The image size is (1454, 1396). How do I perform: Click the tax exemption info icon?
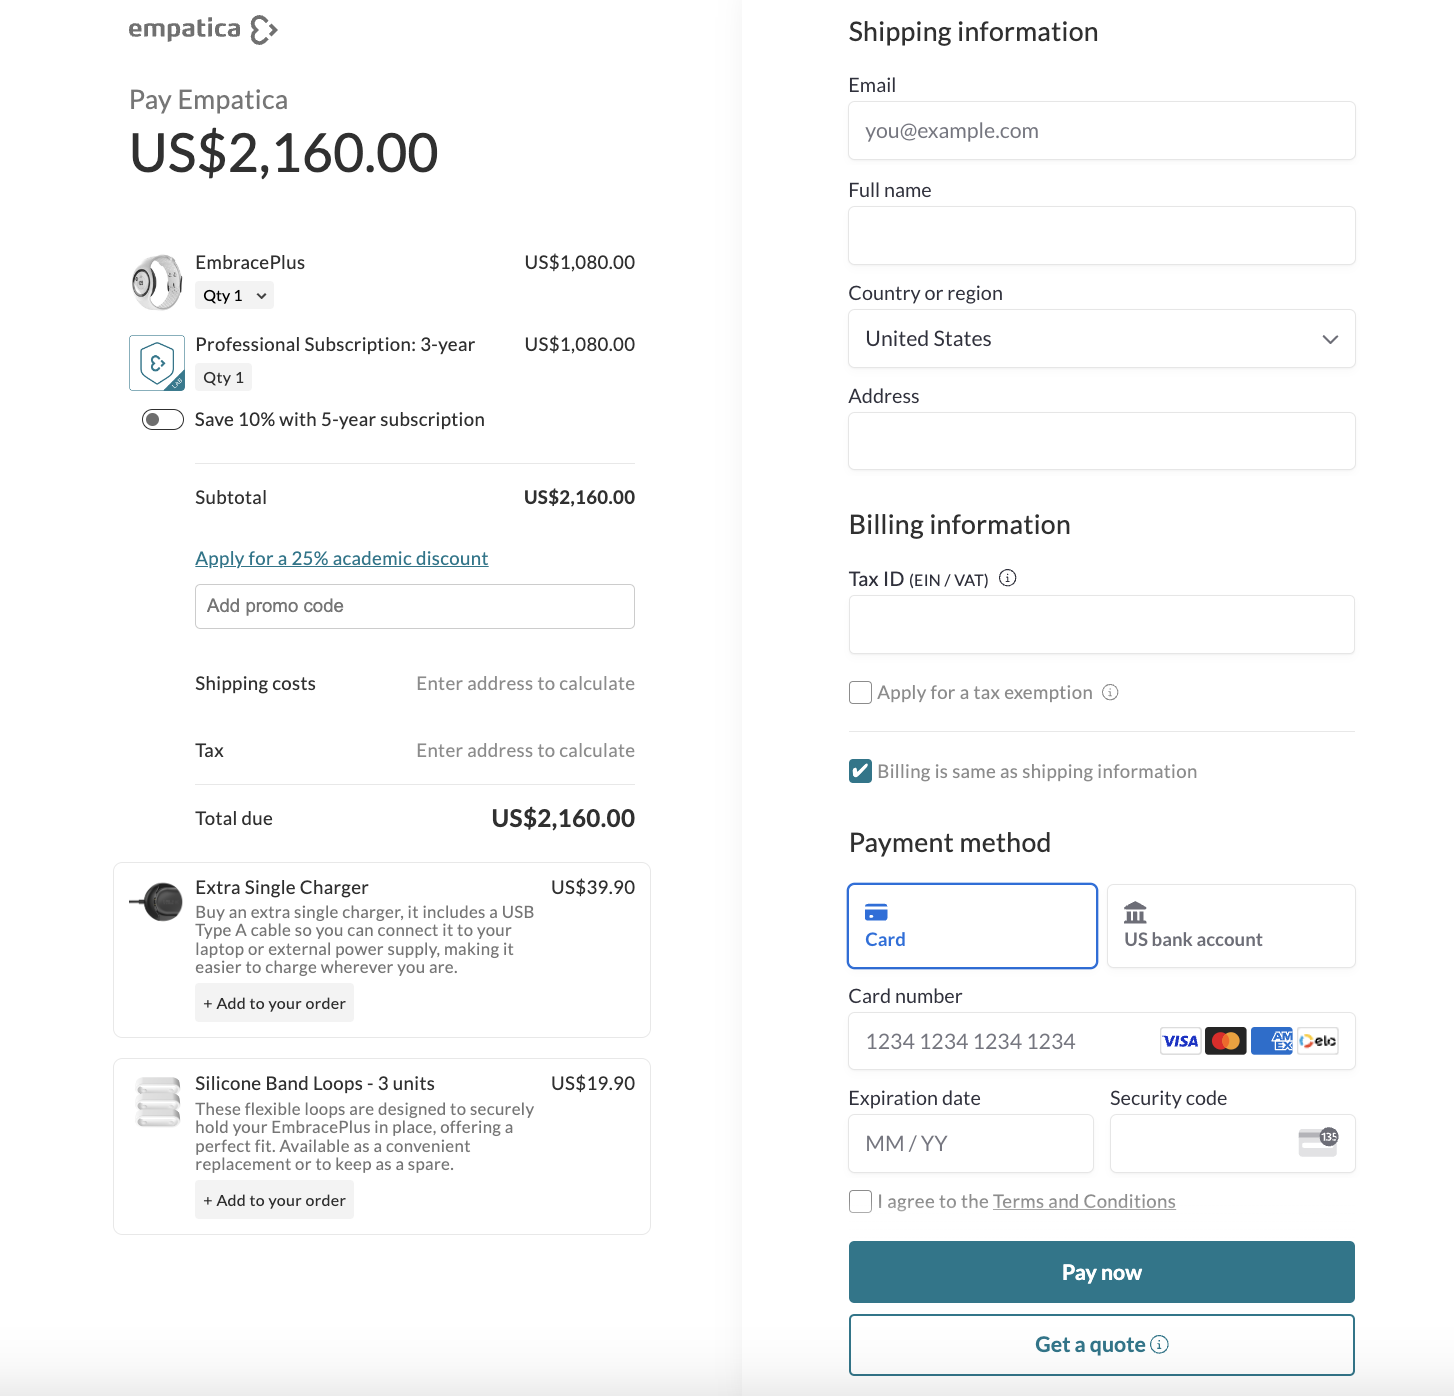coord(1110,692)
